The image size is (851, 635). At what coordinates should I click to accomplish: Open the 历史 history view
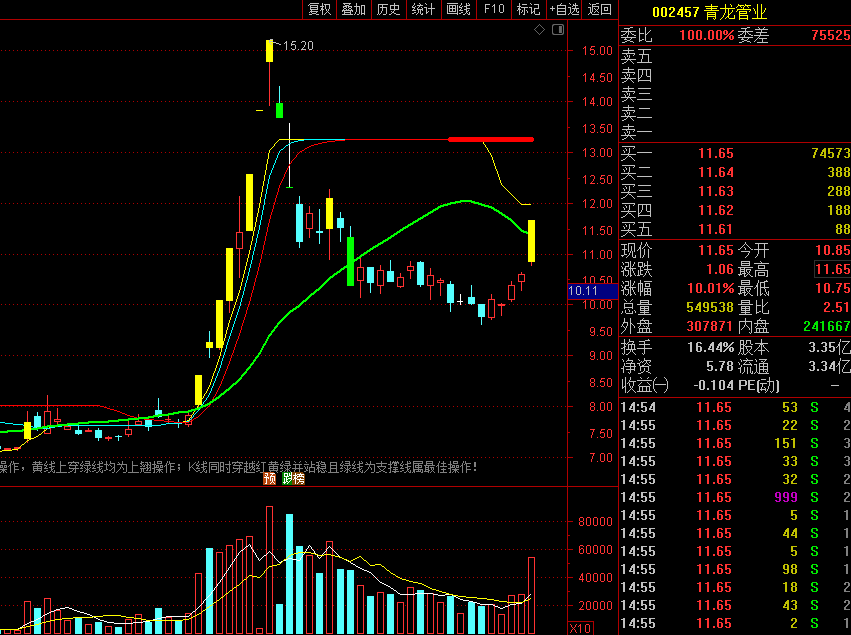(389, 9)
